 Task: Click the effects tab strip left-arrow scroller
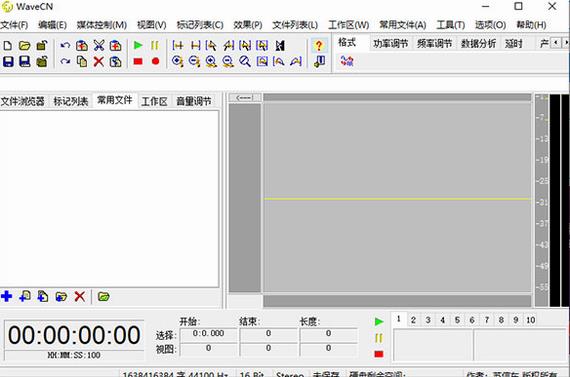(556, 43)
